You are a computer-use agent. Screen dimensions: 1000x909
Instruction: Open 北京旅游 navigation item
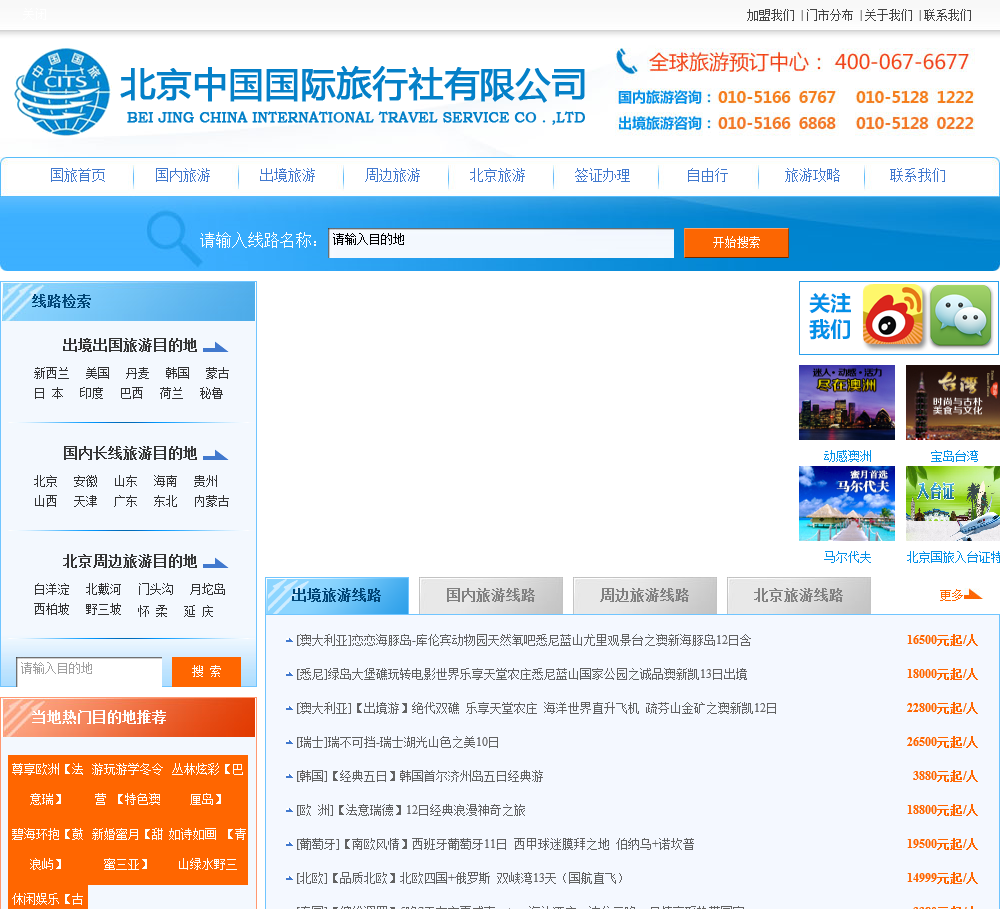[497, 175]
